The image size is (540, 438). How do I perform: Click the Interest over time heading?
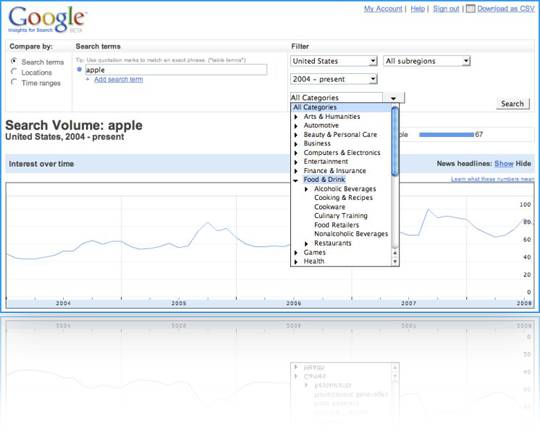[x=41, y=164]
